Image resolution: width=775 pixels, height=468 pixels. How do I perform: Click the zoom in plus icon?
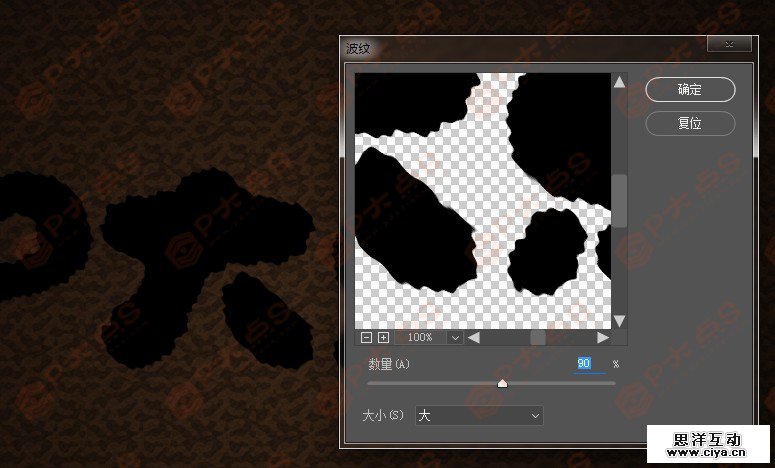tap(383, 338)
